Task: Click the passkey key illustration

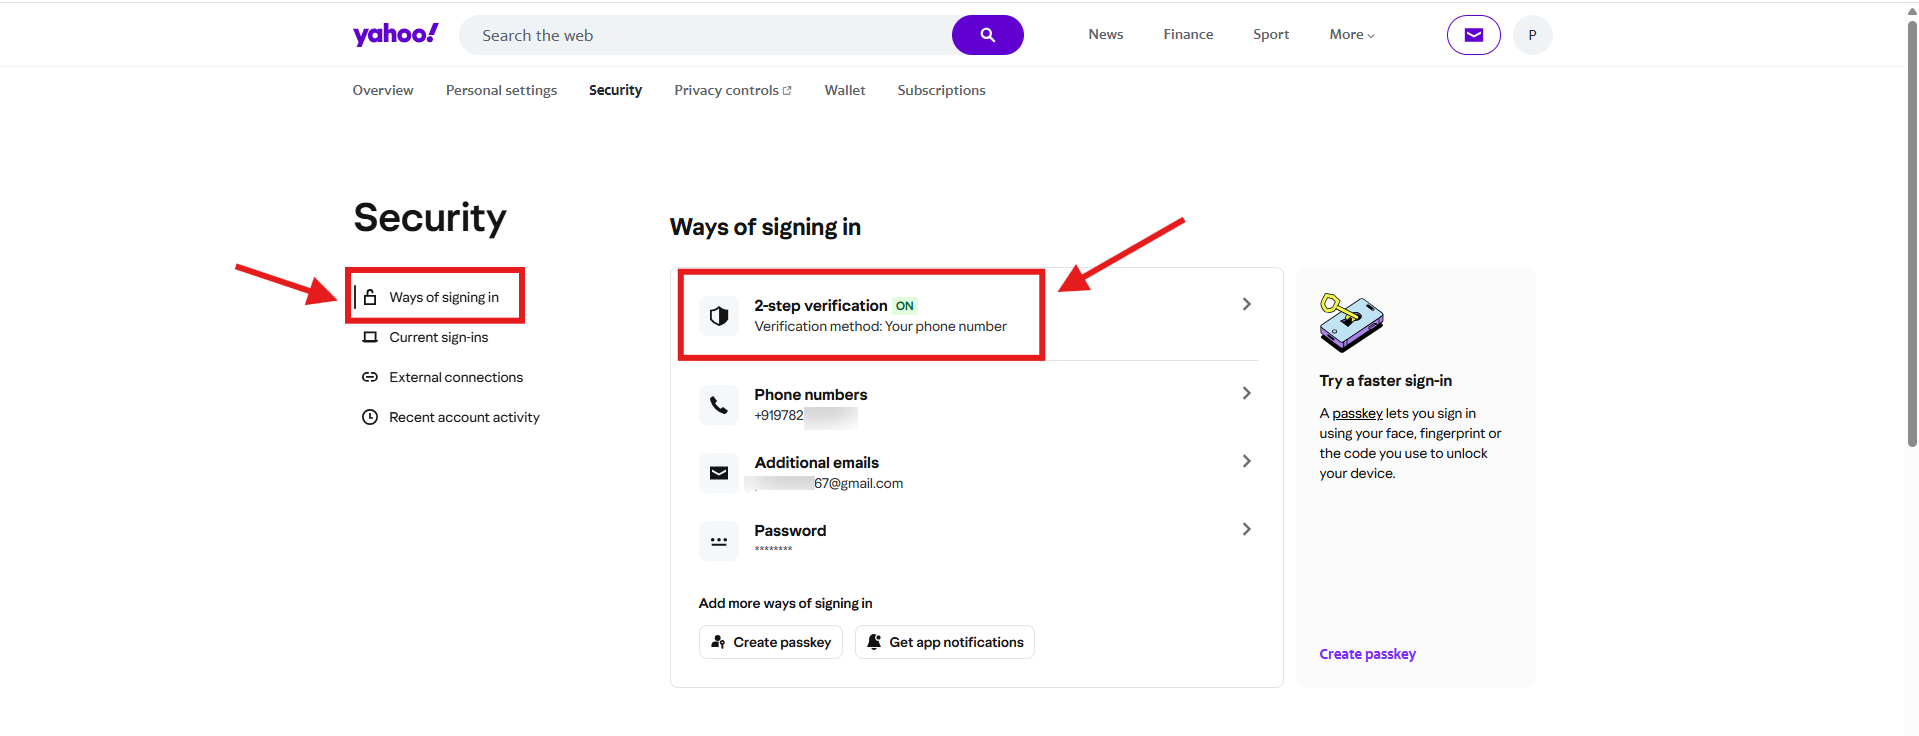Action: (1350, 322)
